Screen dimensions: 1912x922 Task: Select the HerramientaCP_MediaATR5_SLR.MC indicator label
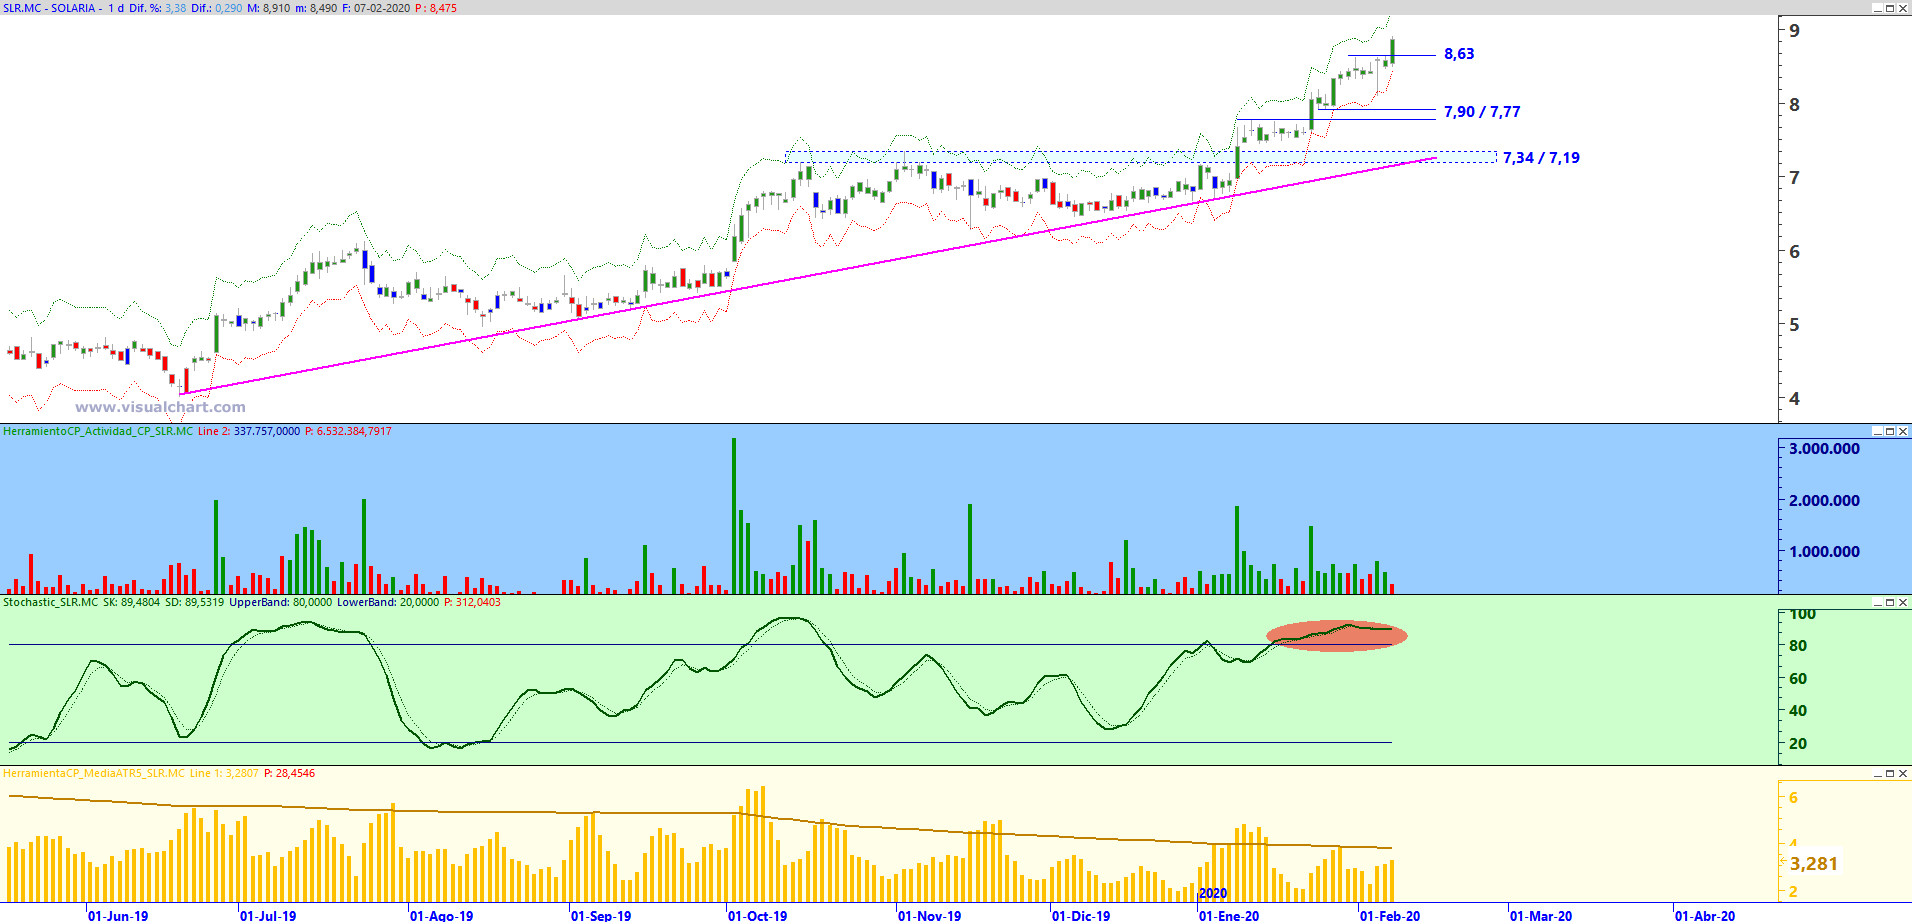94,774
